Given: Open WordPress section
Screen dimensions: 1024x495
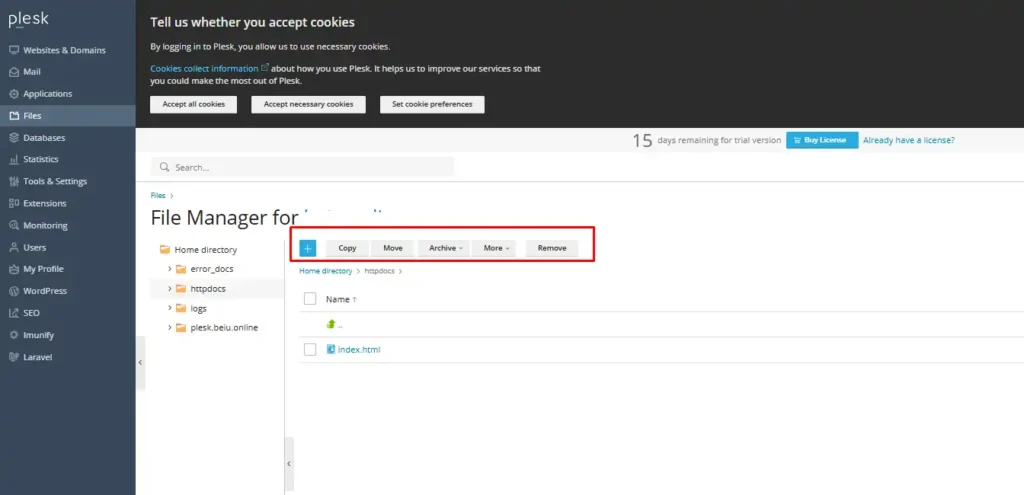Looking at the screenshot, I should (x=68, y=291).
